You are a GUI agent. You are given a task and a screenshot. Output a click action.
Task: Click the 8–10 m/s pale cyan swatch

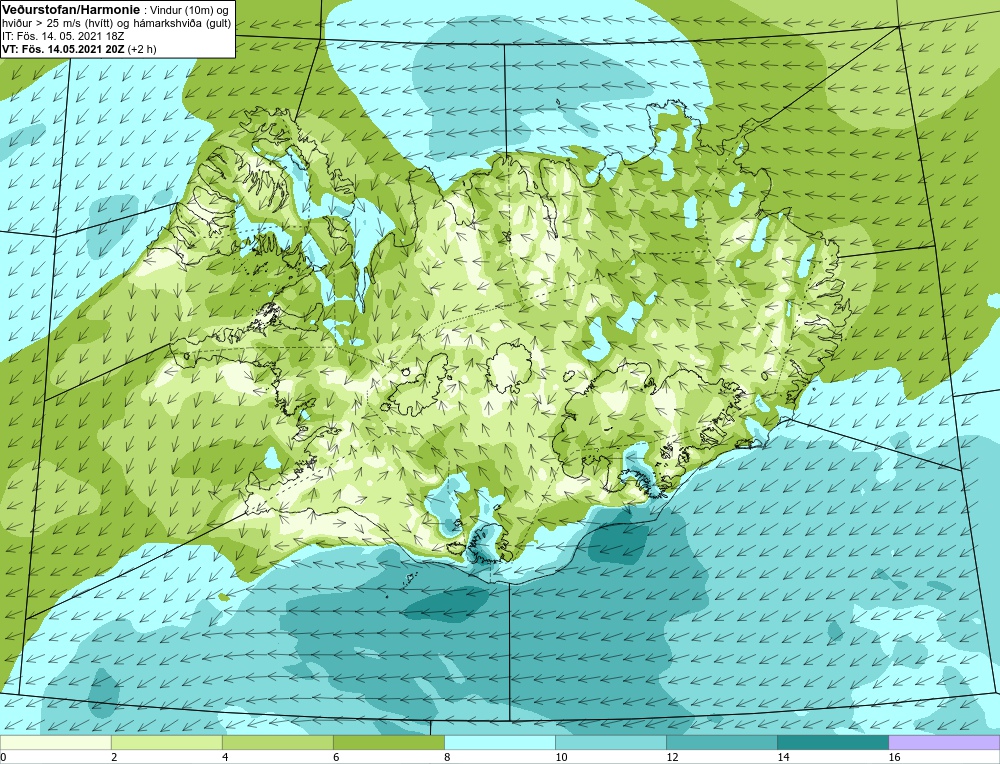click(x=499, y=743)
